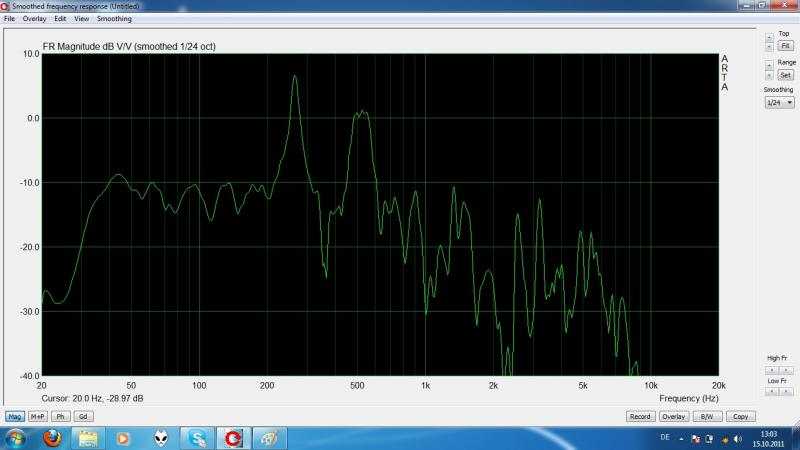Open the foobar2000 alien icon in taskbar
Viewport: 800px width, 450px height.
(161, 438)
